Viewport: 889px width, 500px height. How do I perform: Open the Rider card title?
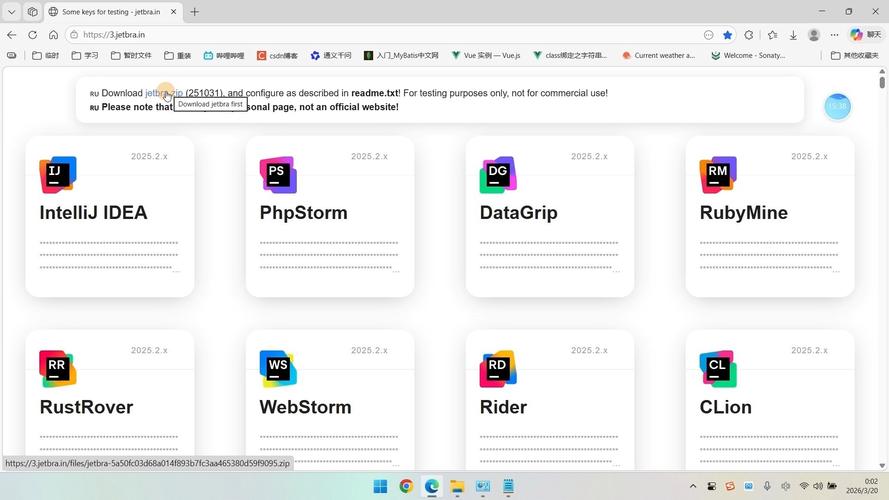(503, 407)
